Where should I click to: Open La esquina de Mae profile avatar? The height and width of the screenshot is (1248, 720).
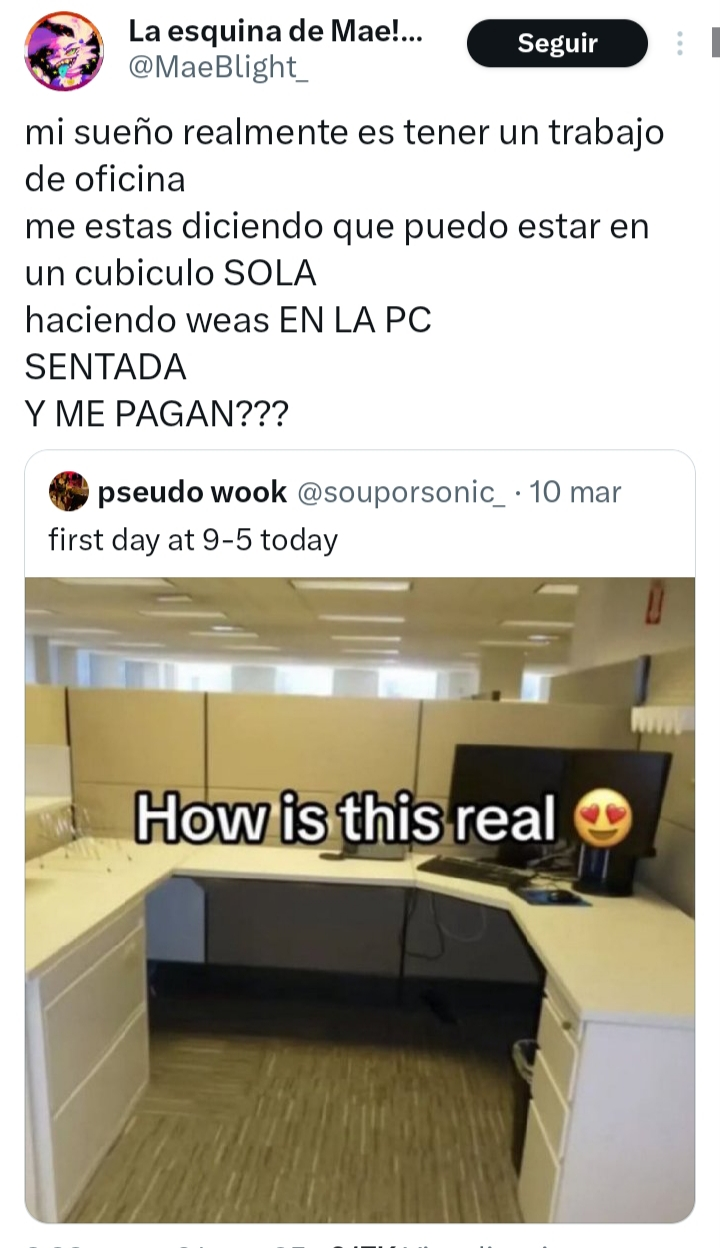(x=64, y=51)
